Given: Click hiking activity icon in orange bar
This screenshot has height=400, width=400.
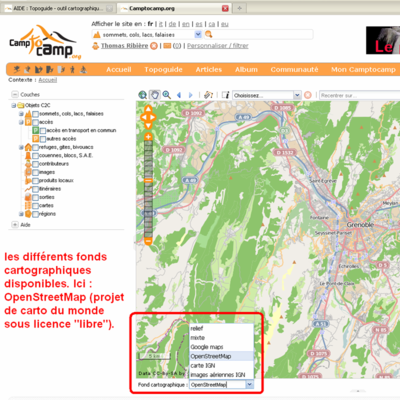Looking at the screenshot, I should (x=72, y=69).
